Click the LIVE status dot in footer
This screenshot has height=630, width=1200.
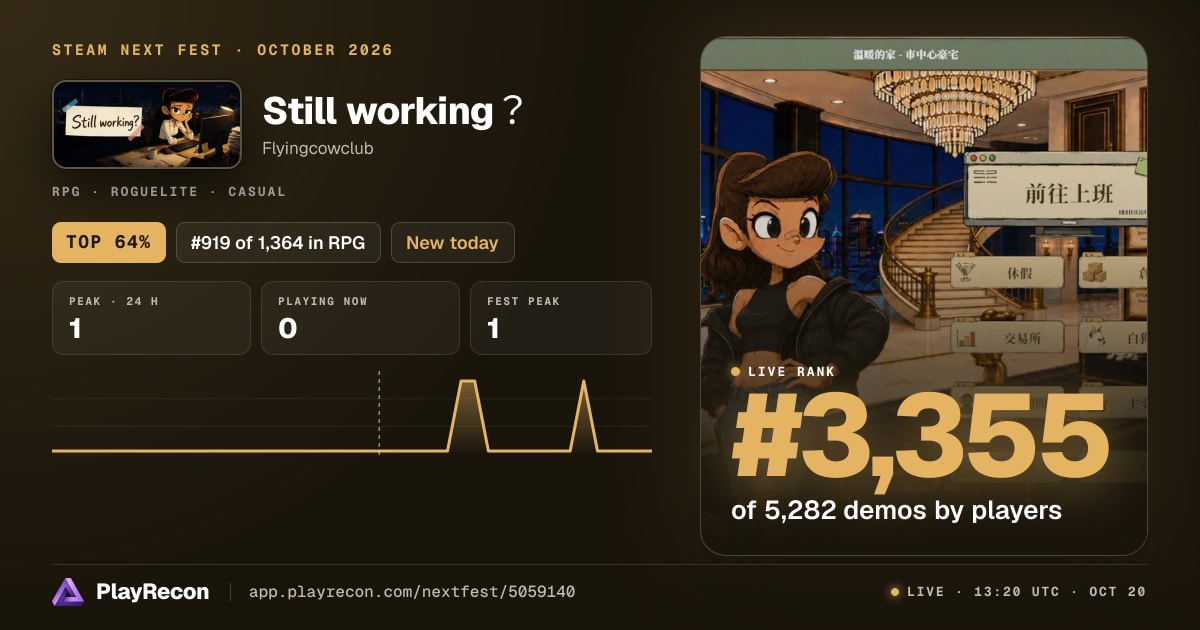click(895, 592)
